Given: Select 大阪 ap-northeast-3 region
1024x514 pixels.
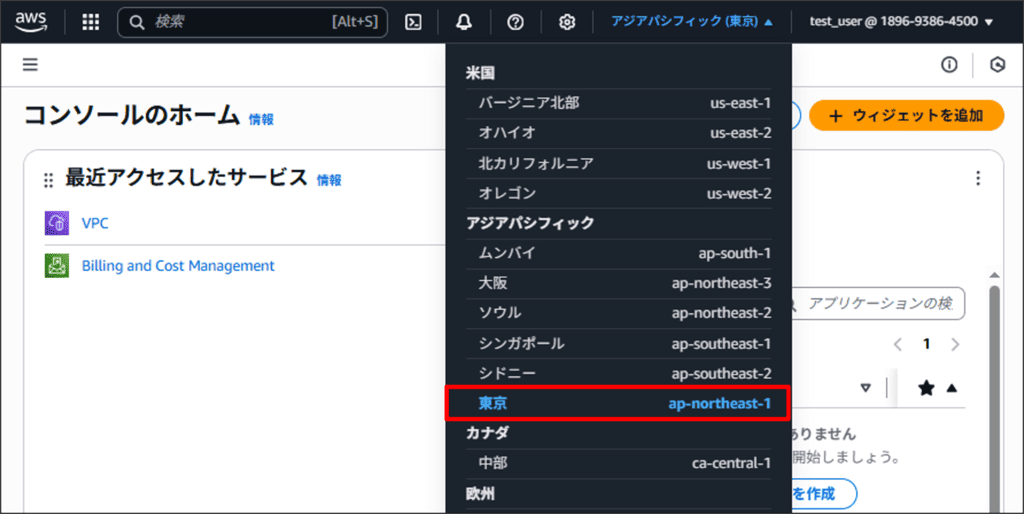Looking at the screenshot, I should [618, 283].
